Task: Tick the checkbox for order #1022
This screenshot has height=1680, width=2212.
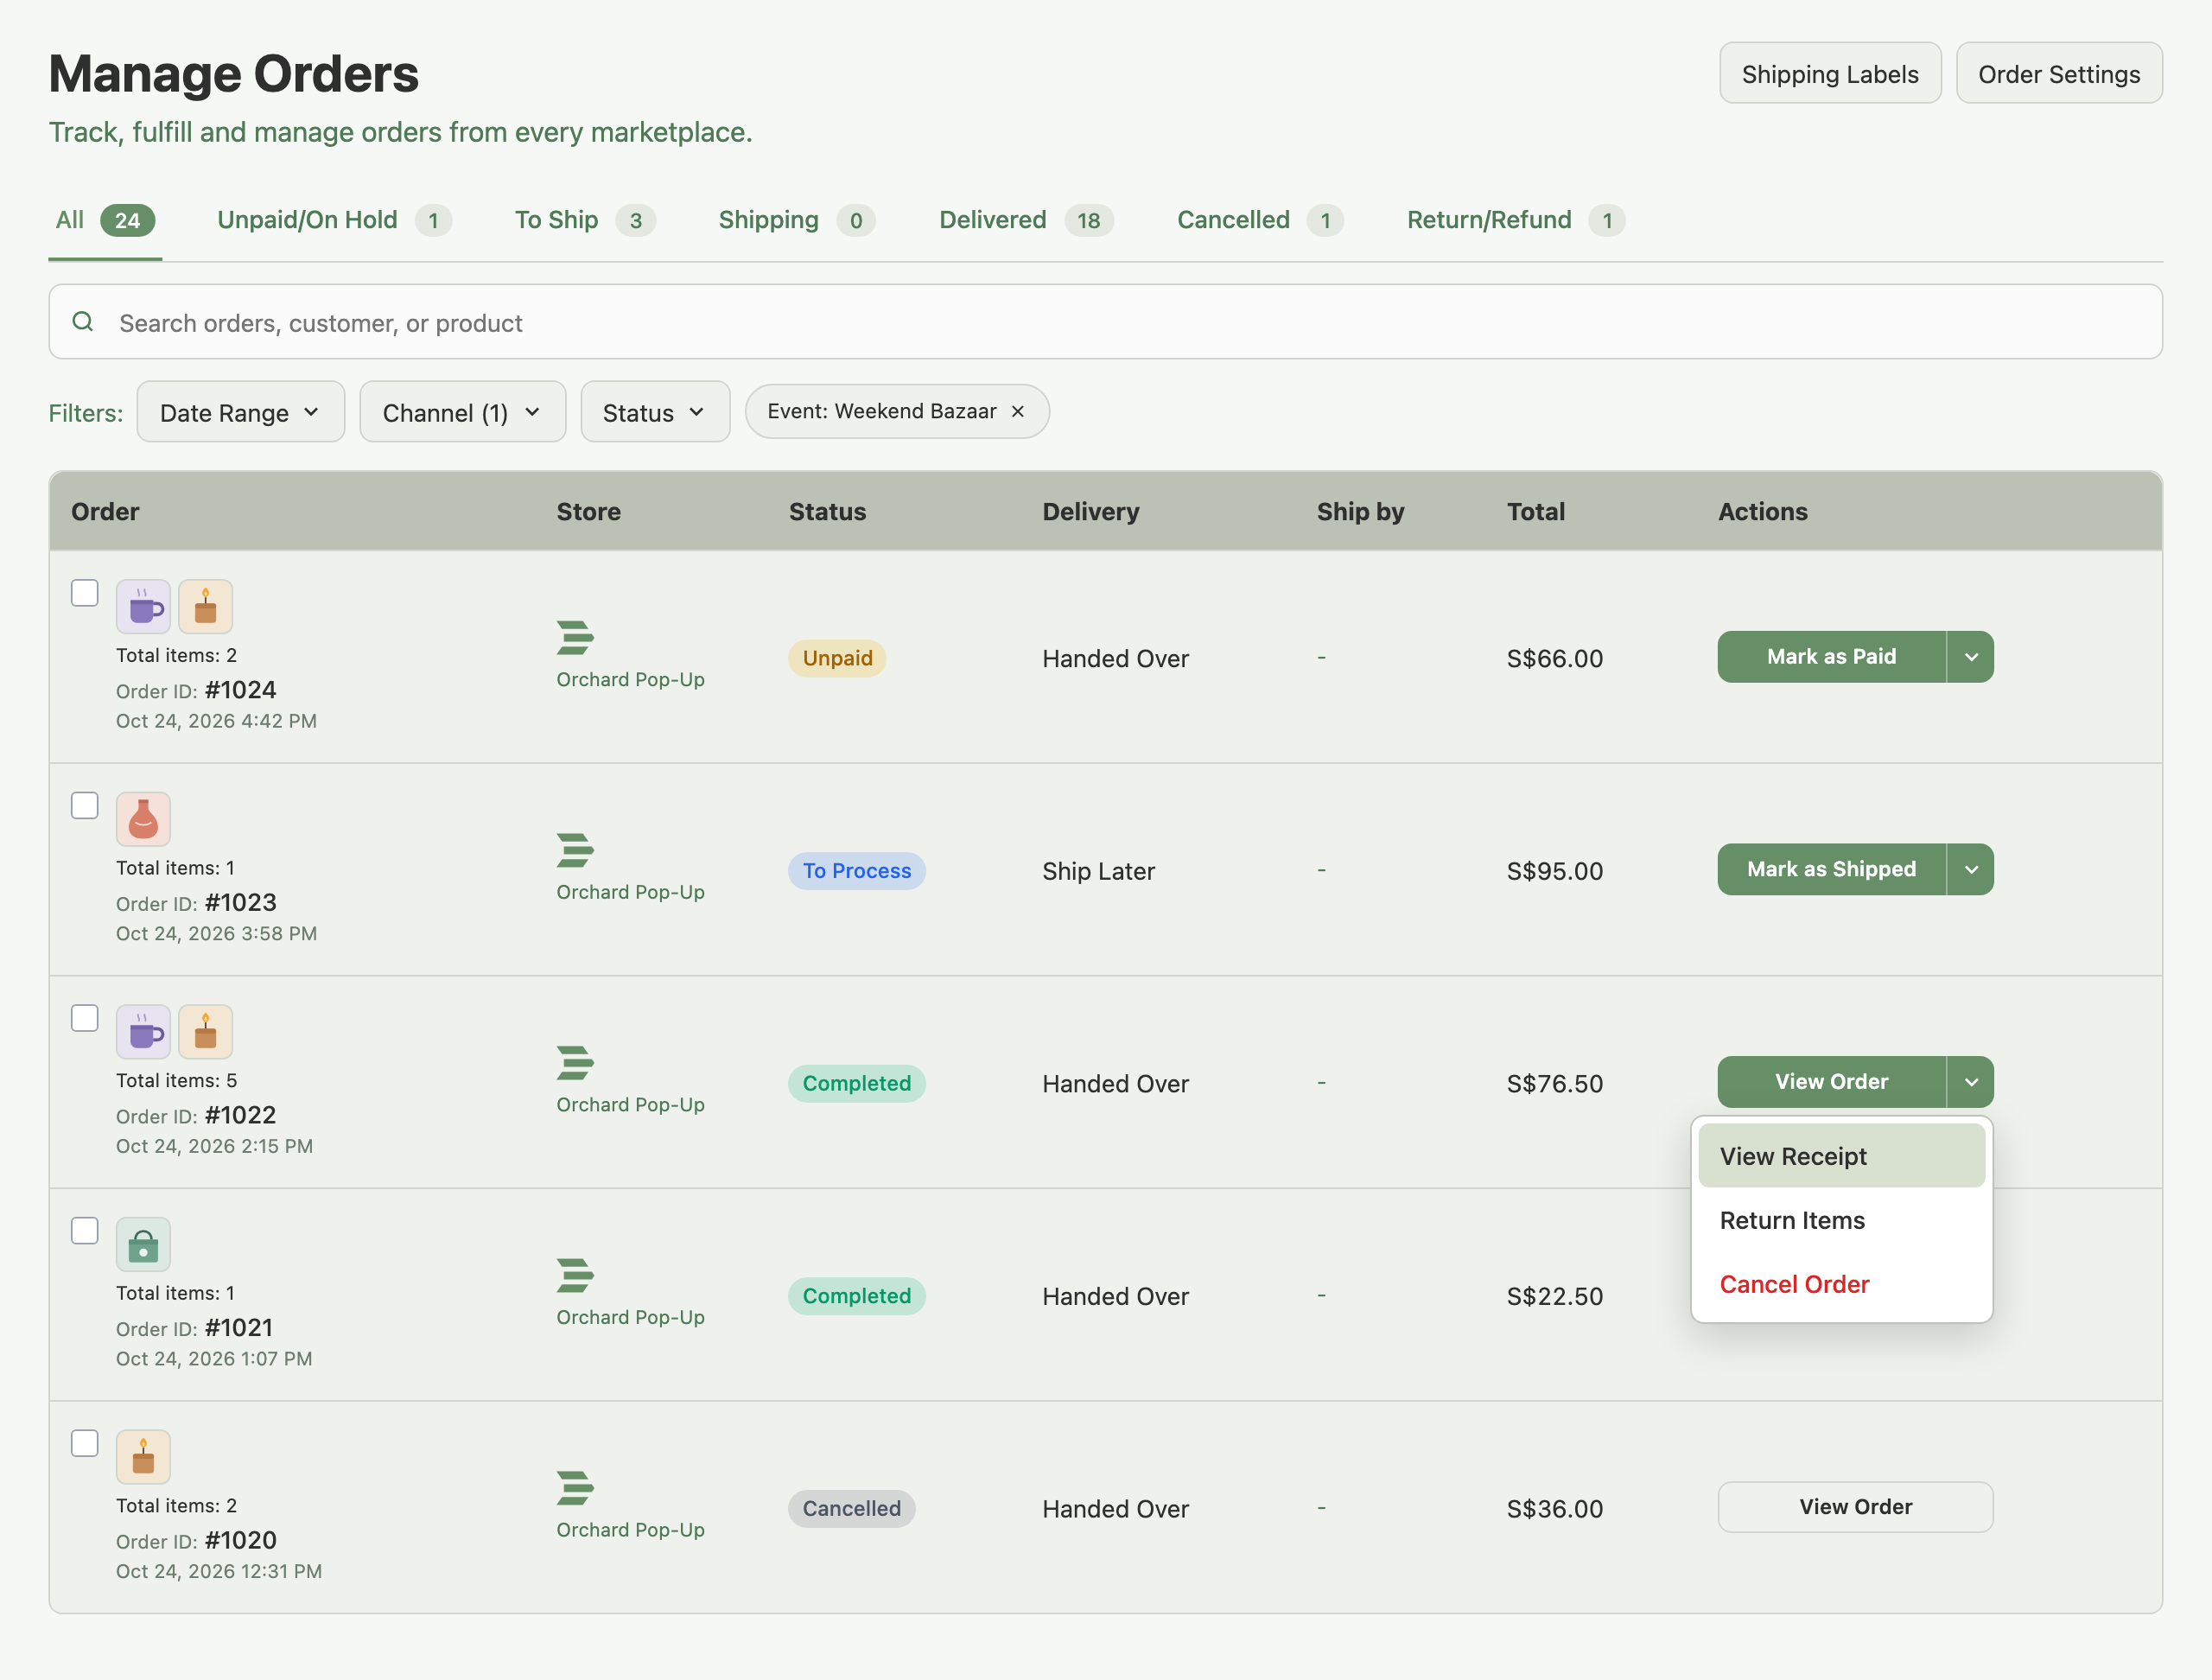Action: [85, 1018]
